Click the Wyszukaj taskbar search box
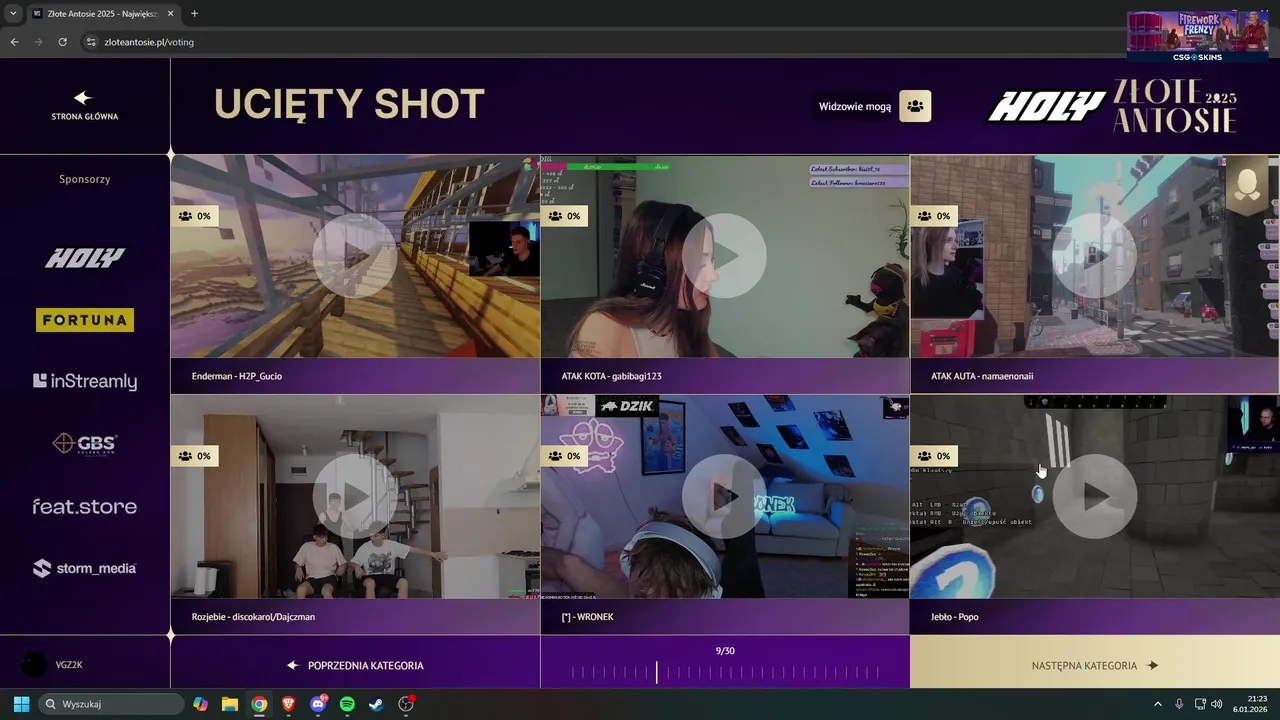The height and width of the screenshot is (720, 1280). [x=109, y=704]
